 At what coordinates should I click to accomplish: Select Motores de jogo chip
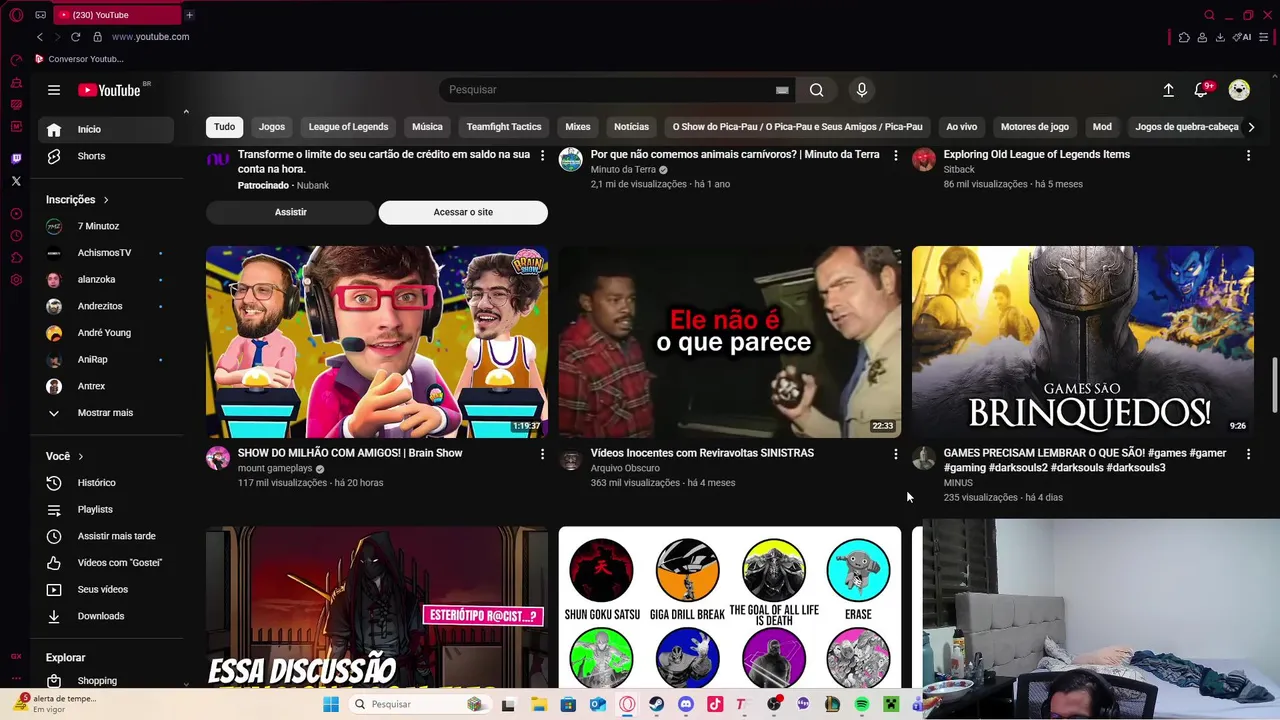click(1035, 127)
